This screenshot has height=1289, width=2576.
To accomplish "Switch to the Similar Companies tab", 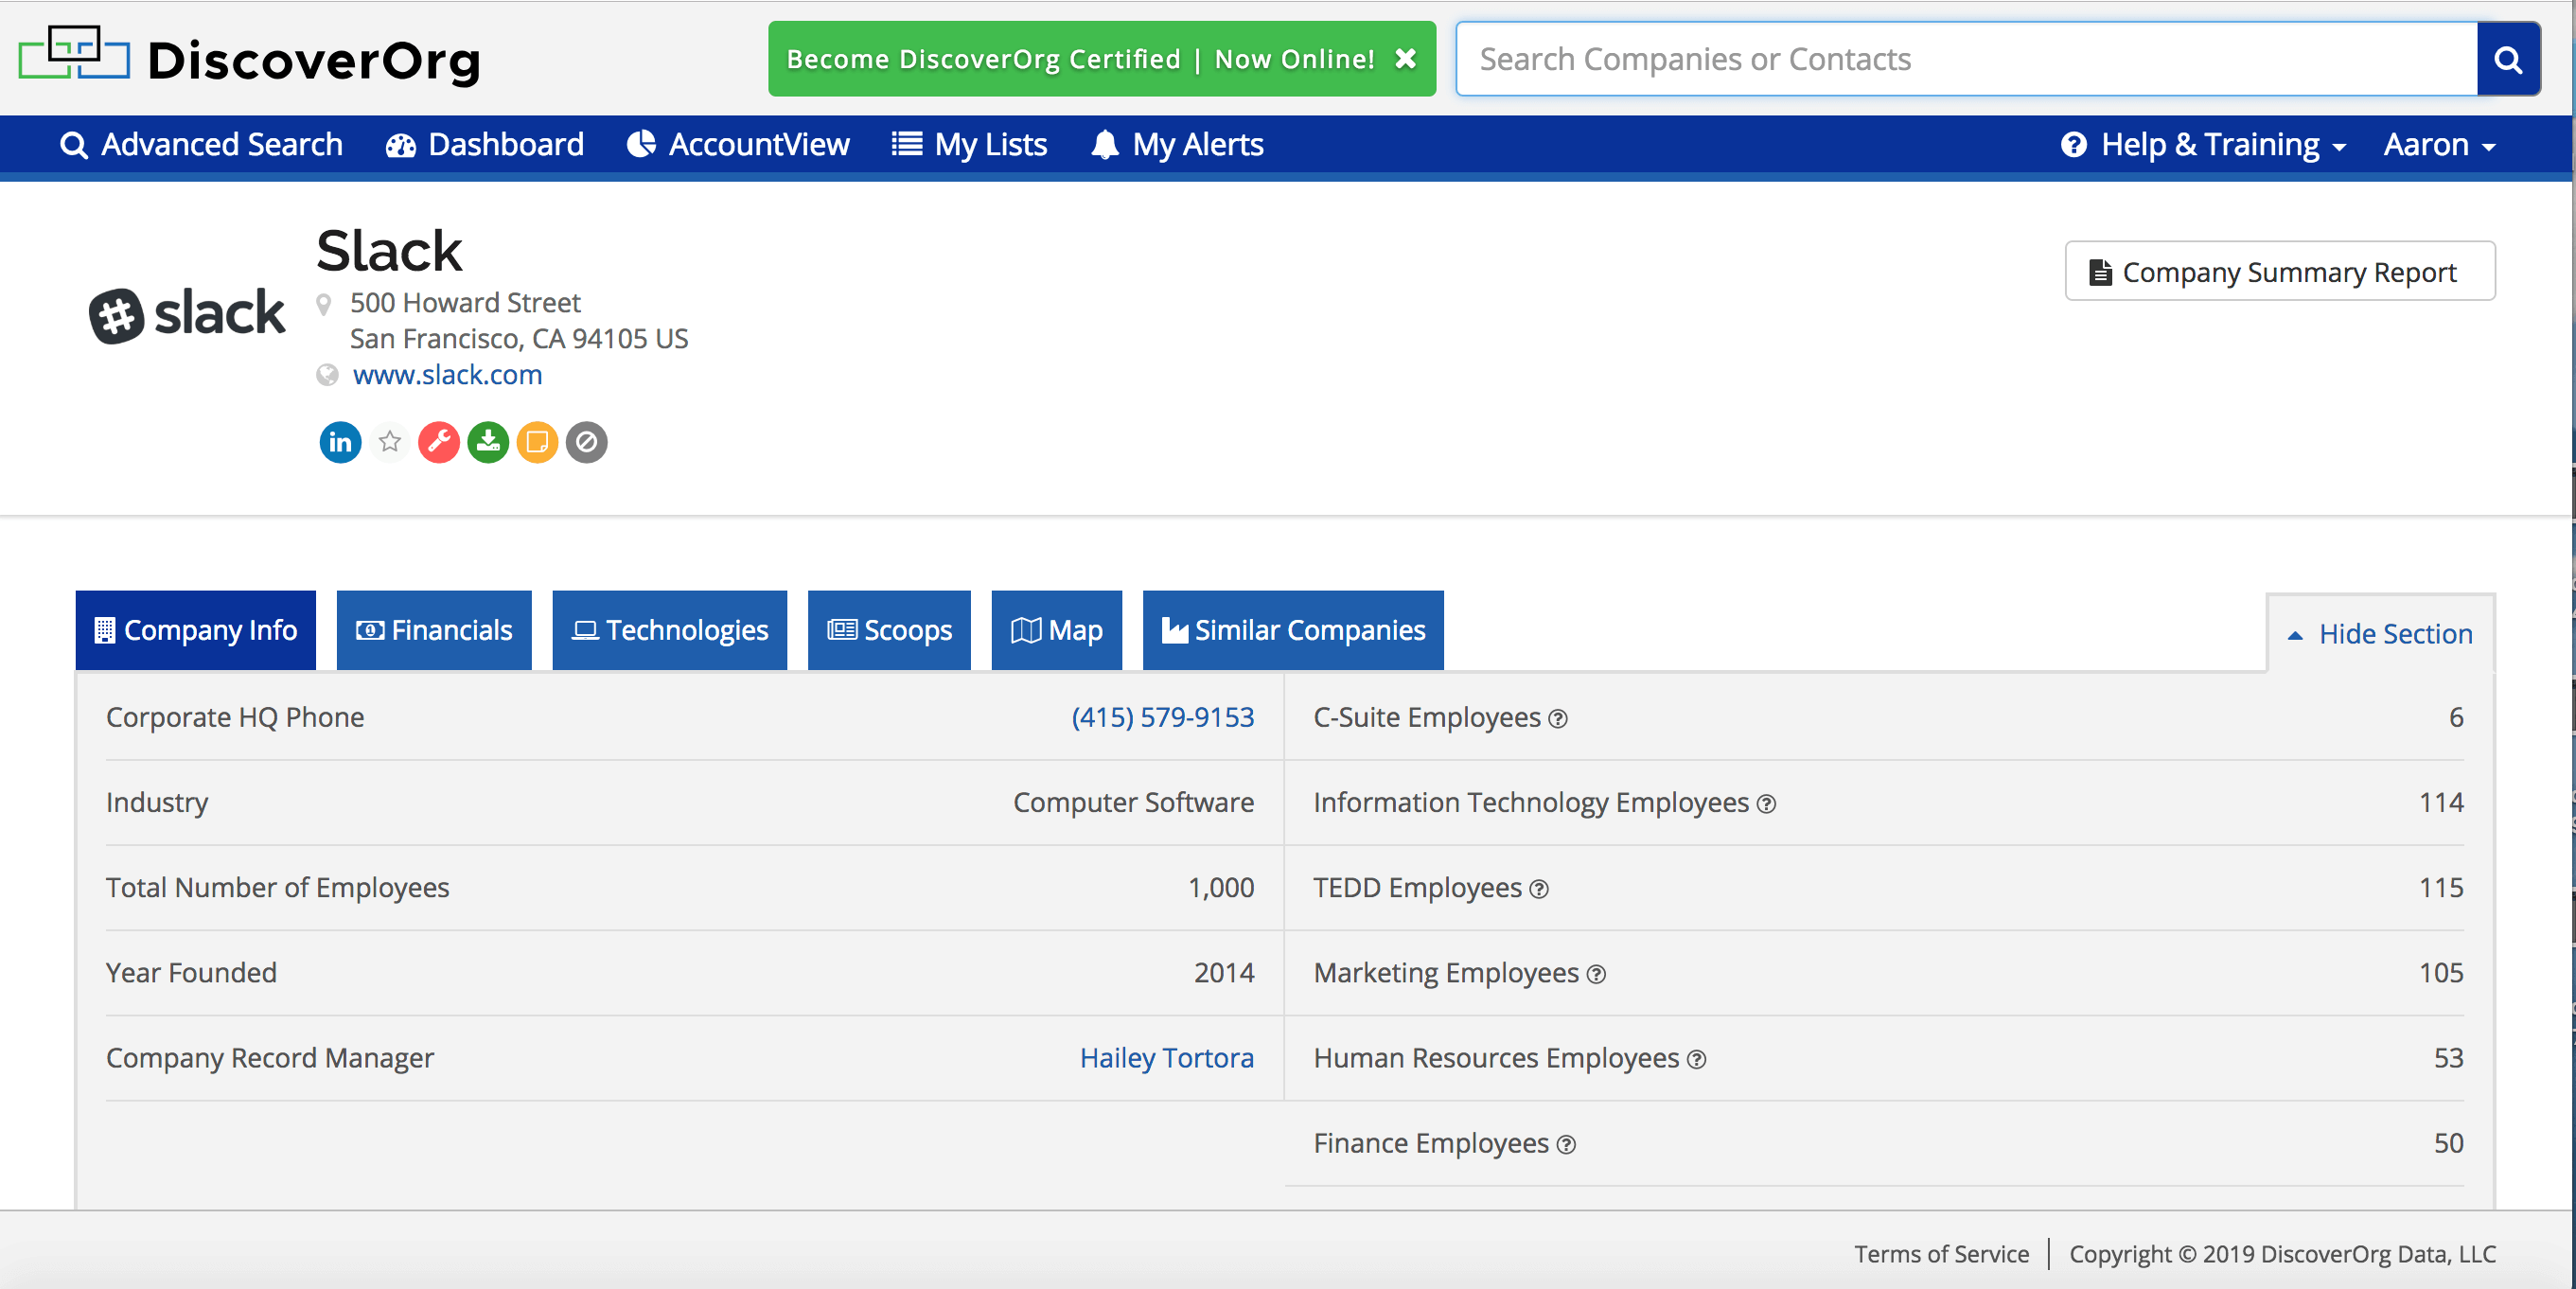I will pos(1293,630).
